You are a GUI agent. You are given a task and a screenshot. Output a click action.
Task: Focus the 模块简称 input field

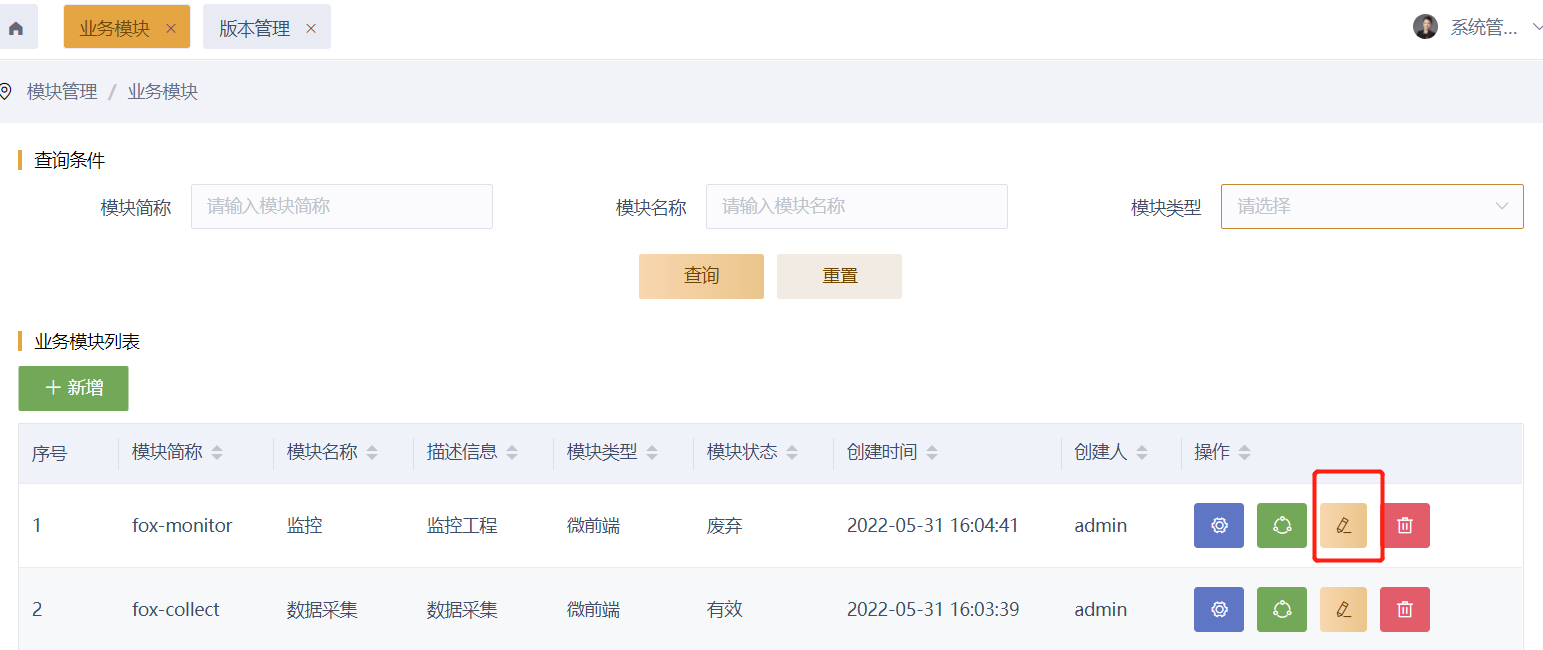point(341,206)
